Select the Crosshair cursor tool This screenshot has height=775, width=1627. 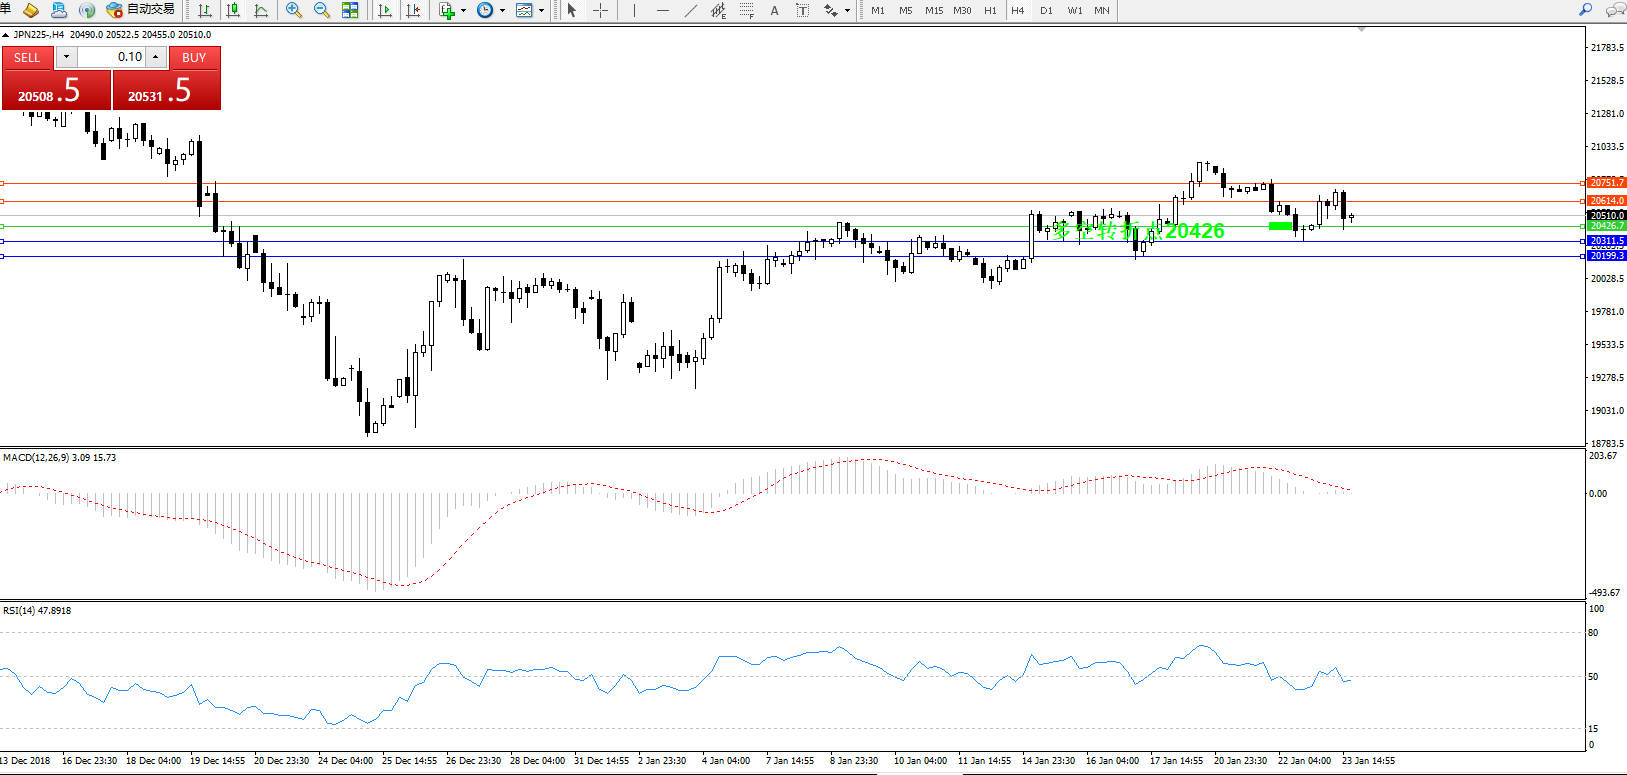(x=600, y=10)
